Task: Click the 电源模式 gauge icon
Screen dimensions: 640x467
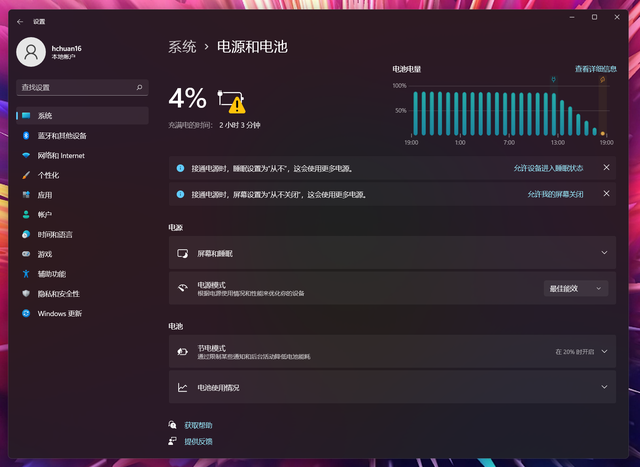Action: coord(182,288)
